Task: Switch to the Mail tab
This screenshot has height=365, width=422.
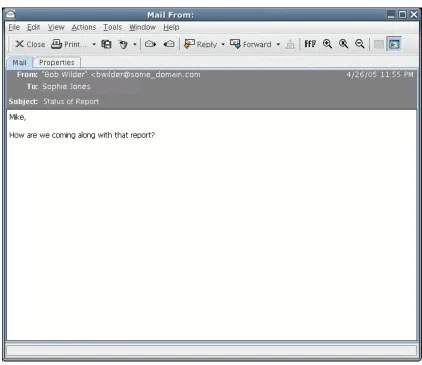Action: [19, 62]
